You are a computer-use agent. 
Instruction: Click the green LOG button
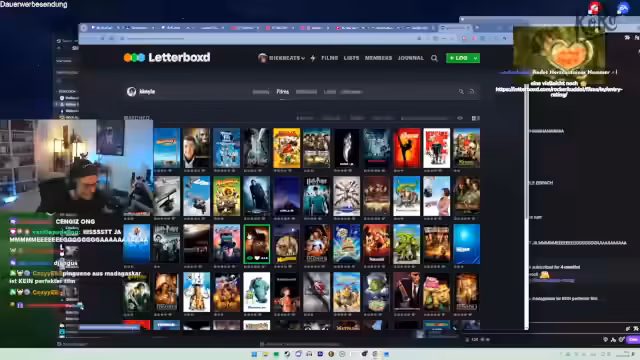(x=459, y=58)
